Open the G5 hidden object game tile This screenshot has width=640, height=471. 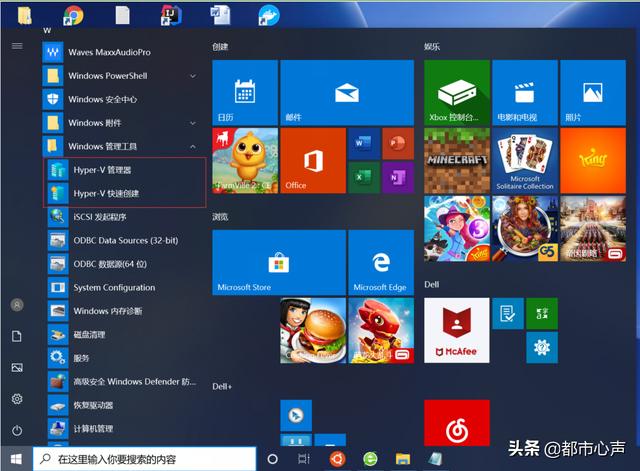click(x=525, y=229)
